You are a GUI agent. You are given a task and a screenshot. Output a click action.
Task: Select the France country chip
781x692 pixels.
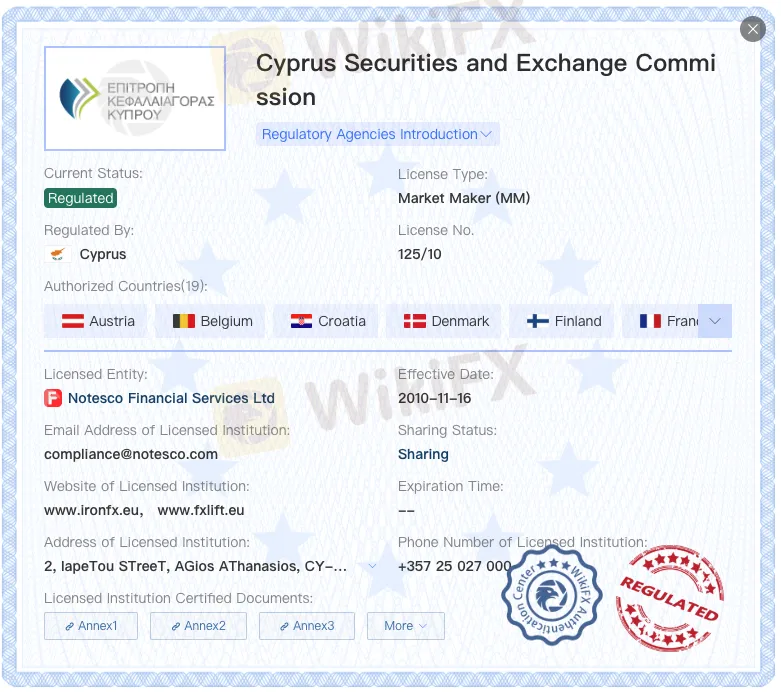click(x=665, y=321)
